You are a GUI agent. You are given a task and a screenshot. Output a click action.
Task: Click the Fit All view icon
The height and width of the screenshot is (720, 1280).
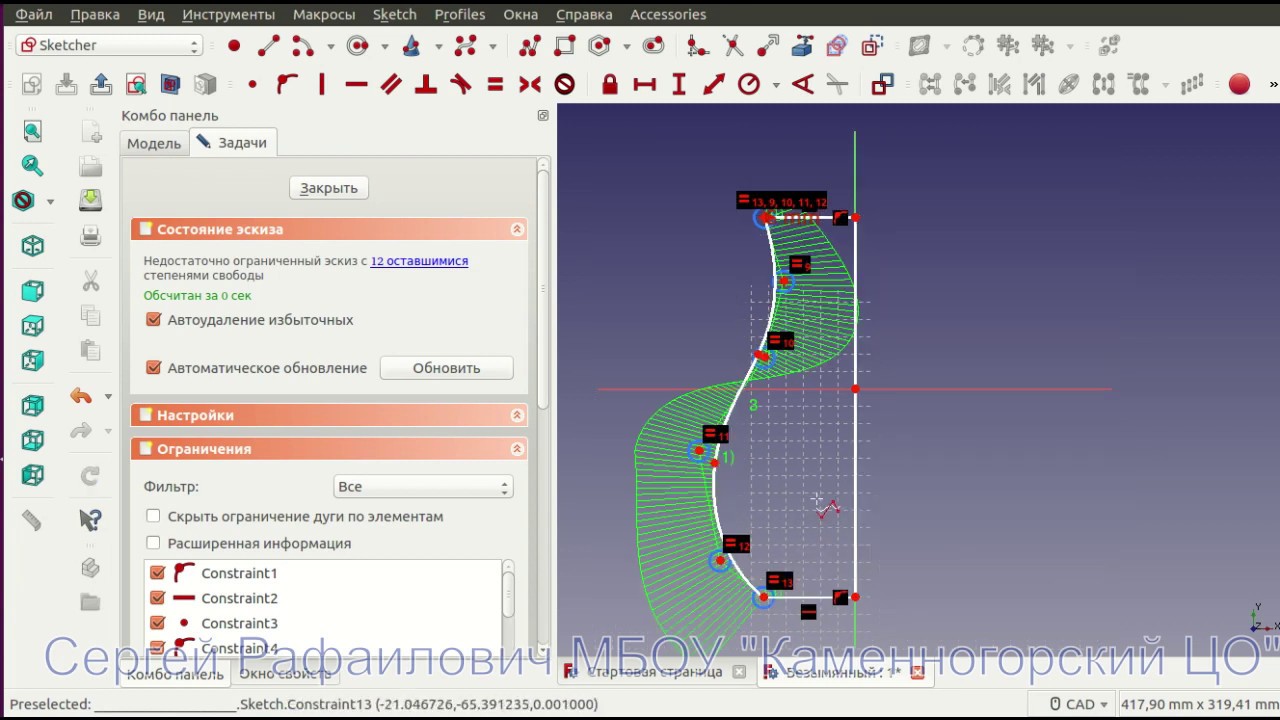(32, 131)
